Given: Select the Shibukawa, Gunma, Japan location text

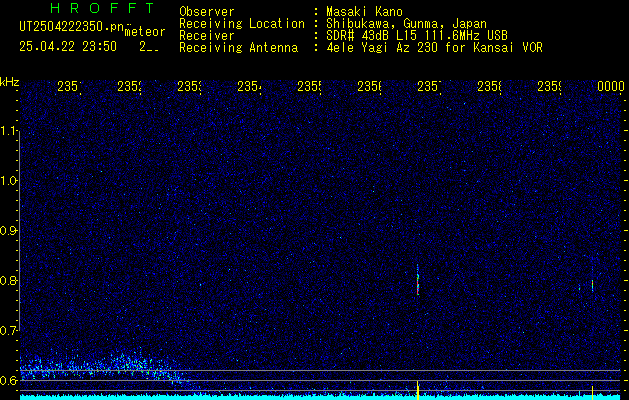Looking at the screenshot, I should click(x=406, y=24).
